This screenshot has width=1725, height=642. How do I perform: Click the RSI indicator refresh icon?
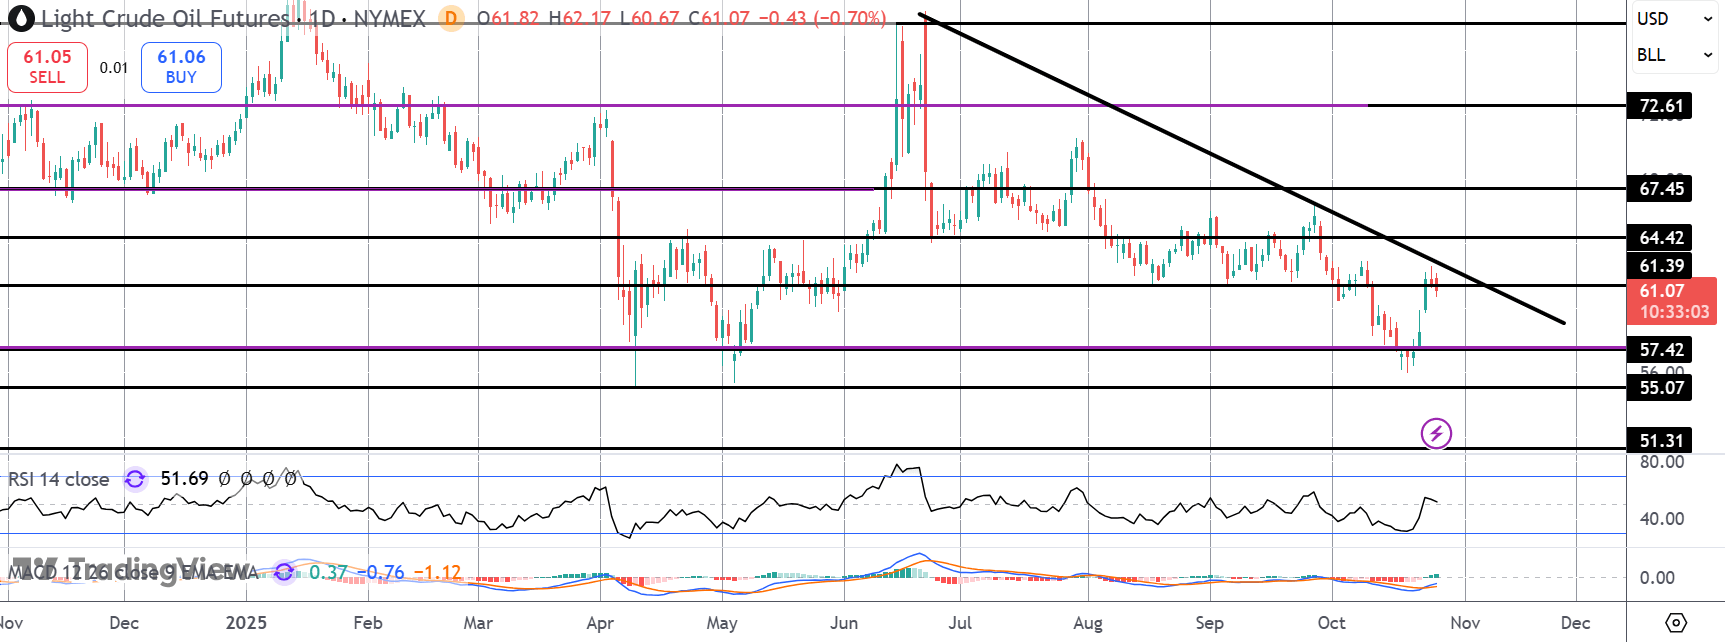coord(135,479)
